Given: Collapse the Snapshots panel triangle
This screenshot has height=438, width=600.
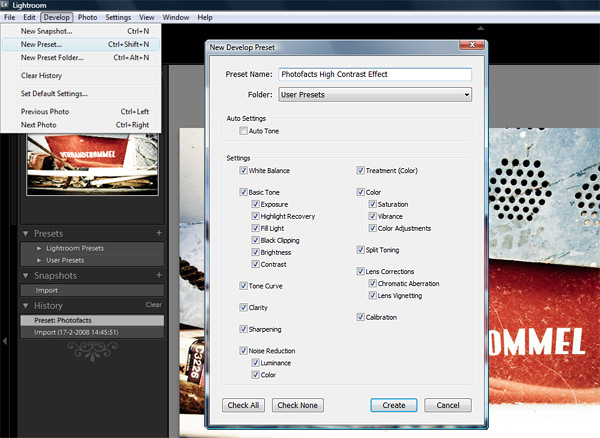Looking at the screenshot, I should 26,275.
